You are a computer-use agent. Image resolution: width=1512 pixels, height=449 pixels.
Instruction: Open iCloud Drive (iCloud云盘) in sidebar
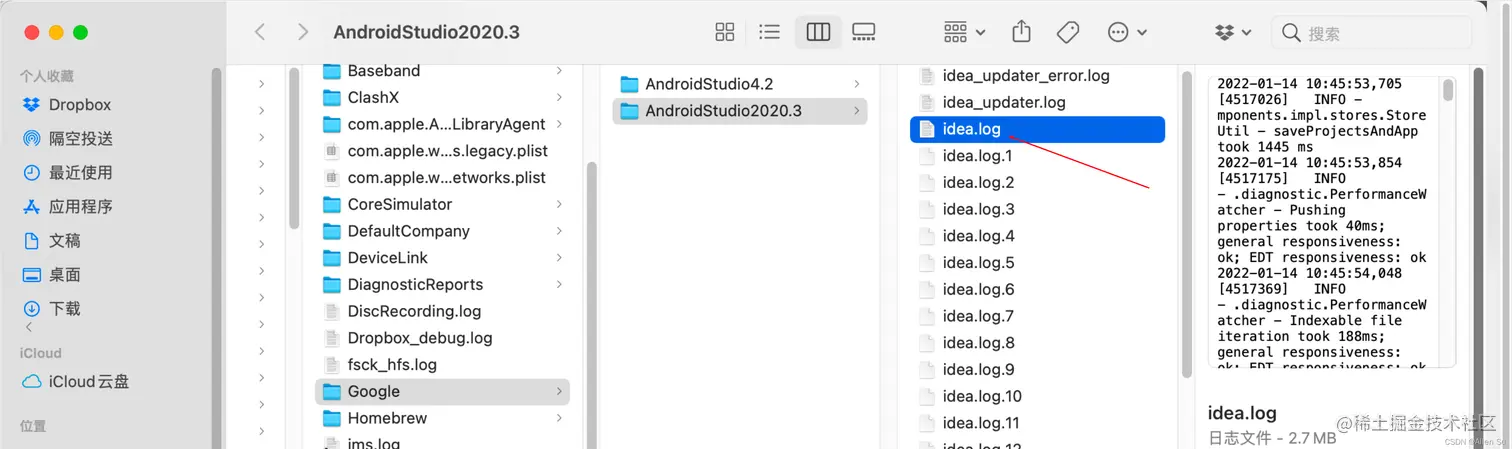click(75, 382)
